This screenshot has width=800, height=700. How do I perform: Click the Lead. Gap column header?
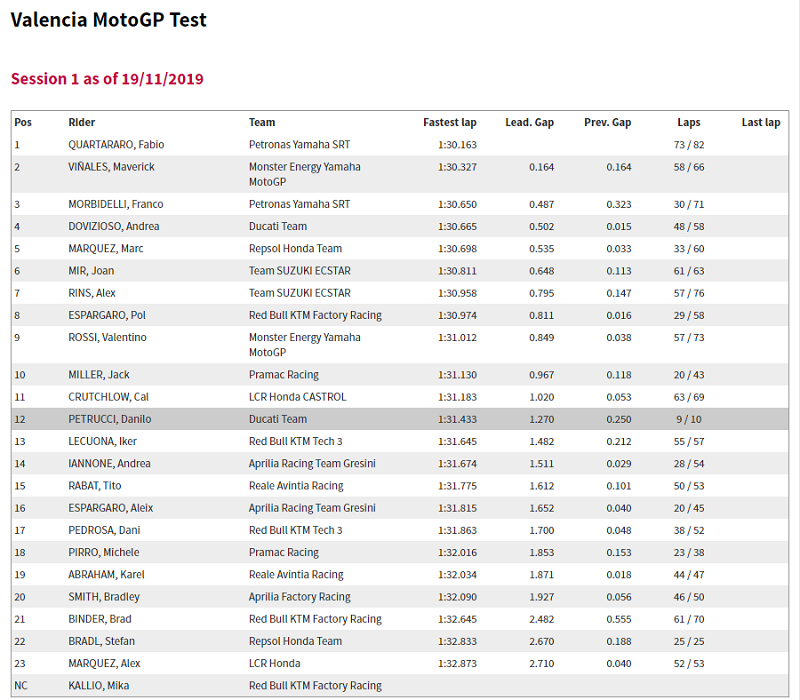coord(529,123)
